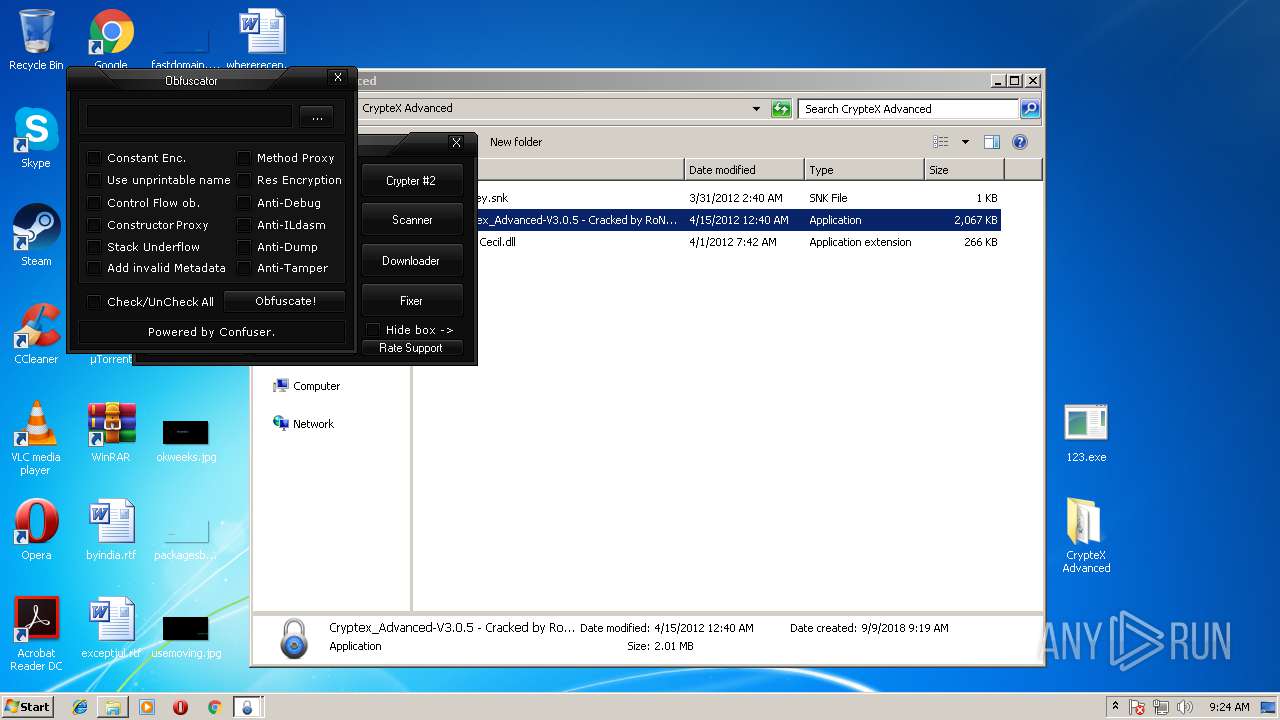1280x720 pixels.
Task: Enable Add invalid Metadata checkbox
Action: [x=94, y=268]
